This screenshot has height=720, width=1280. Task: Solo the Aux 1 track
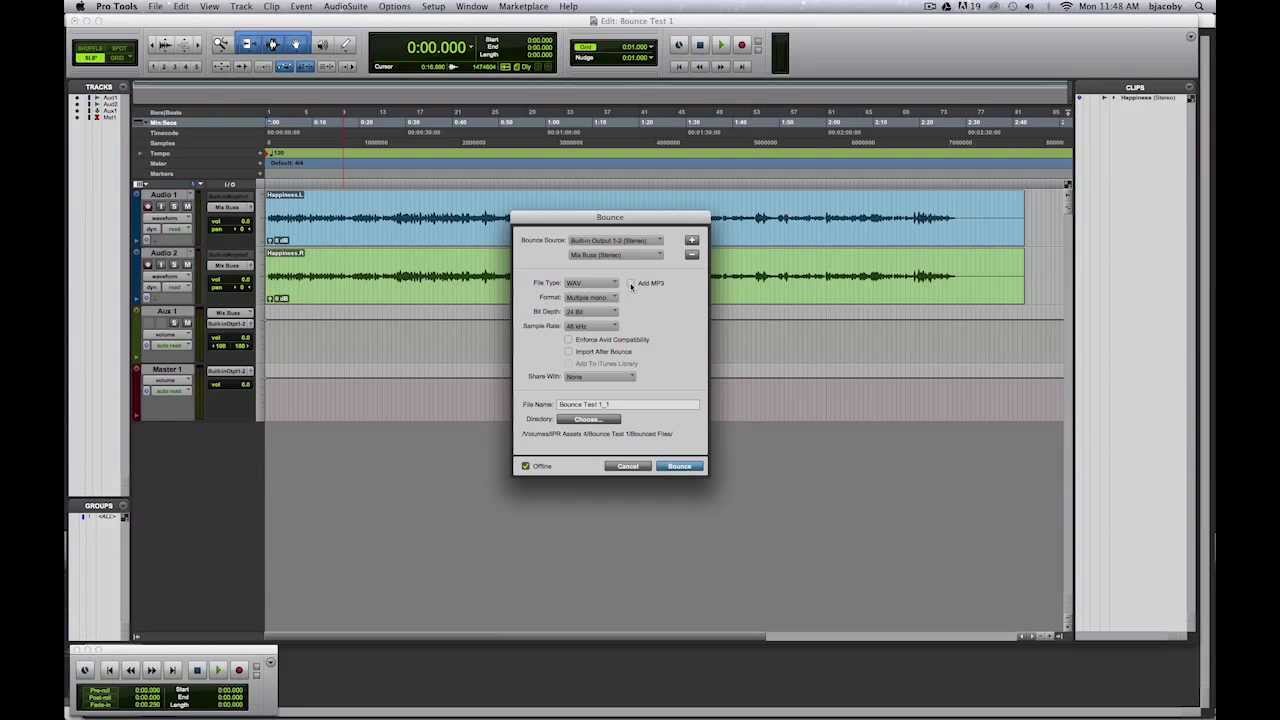pyautogui.click(x=174, y=323)
